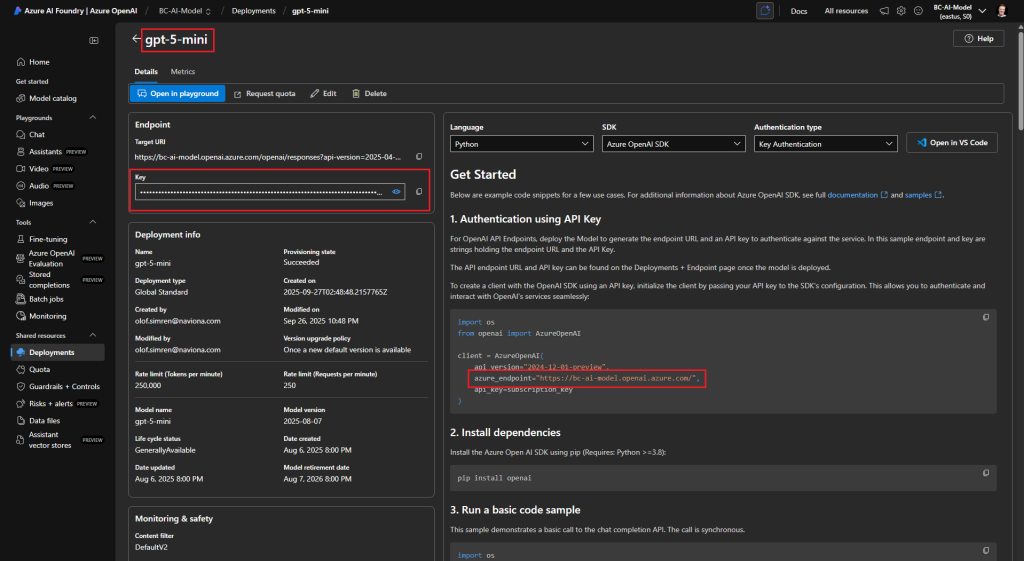This screenshot has height=561, width=1024.
Task: Reveal the API key with eye icon
Action: point(396,191)
